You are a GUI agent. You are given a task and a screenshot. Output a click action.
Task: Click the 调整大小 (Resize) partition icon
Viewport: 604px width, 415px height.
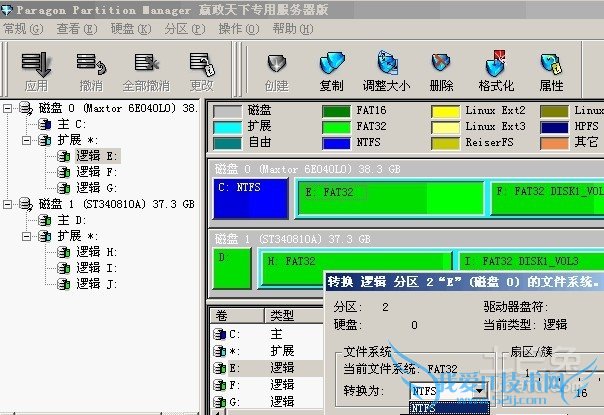(x=386, y=62)
